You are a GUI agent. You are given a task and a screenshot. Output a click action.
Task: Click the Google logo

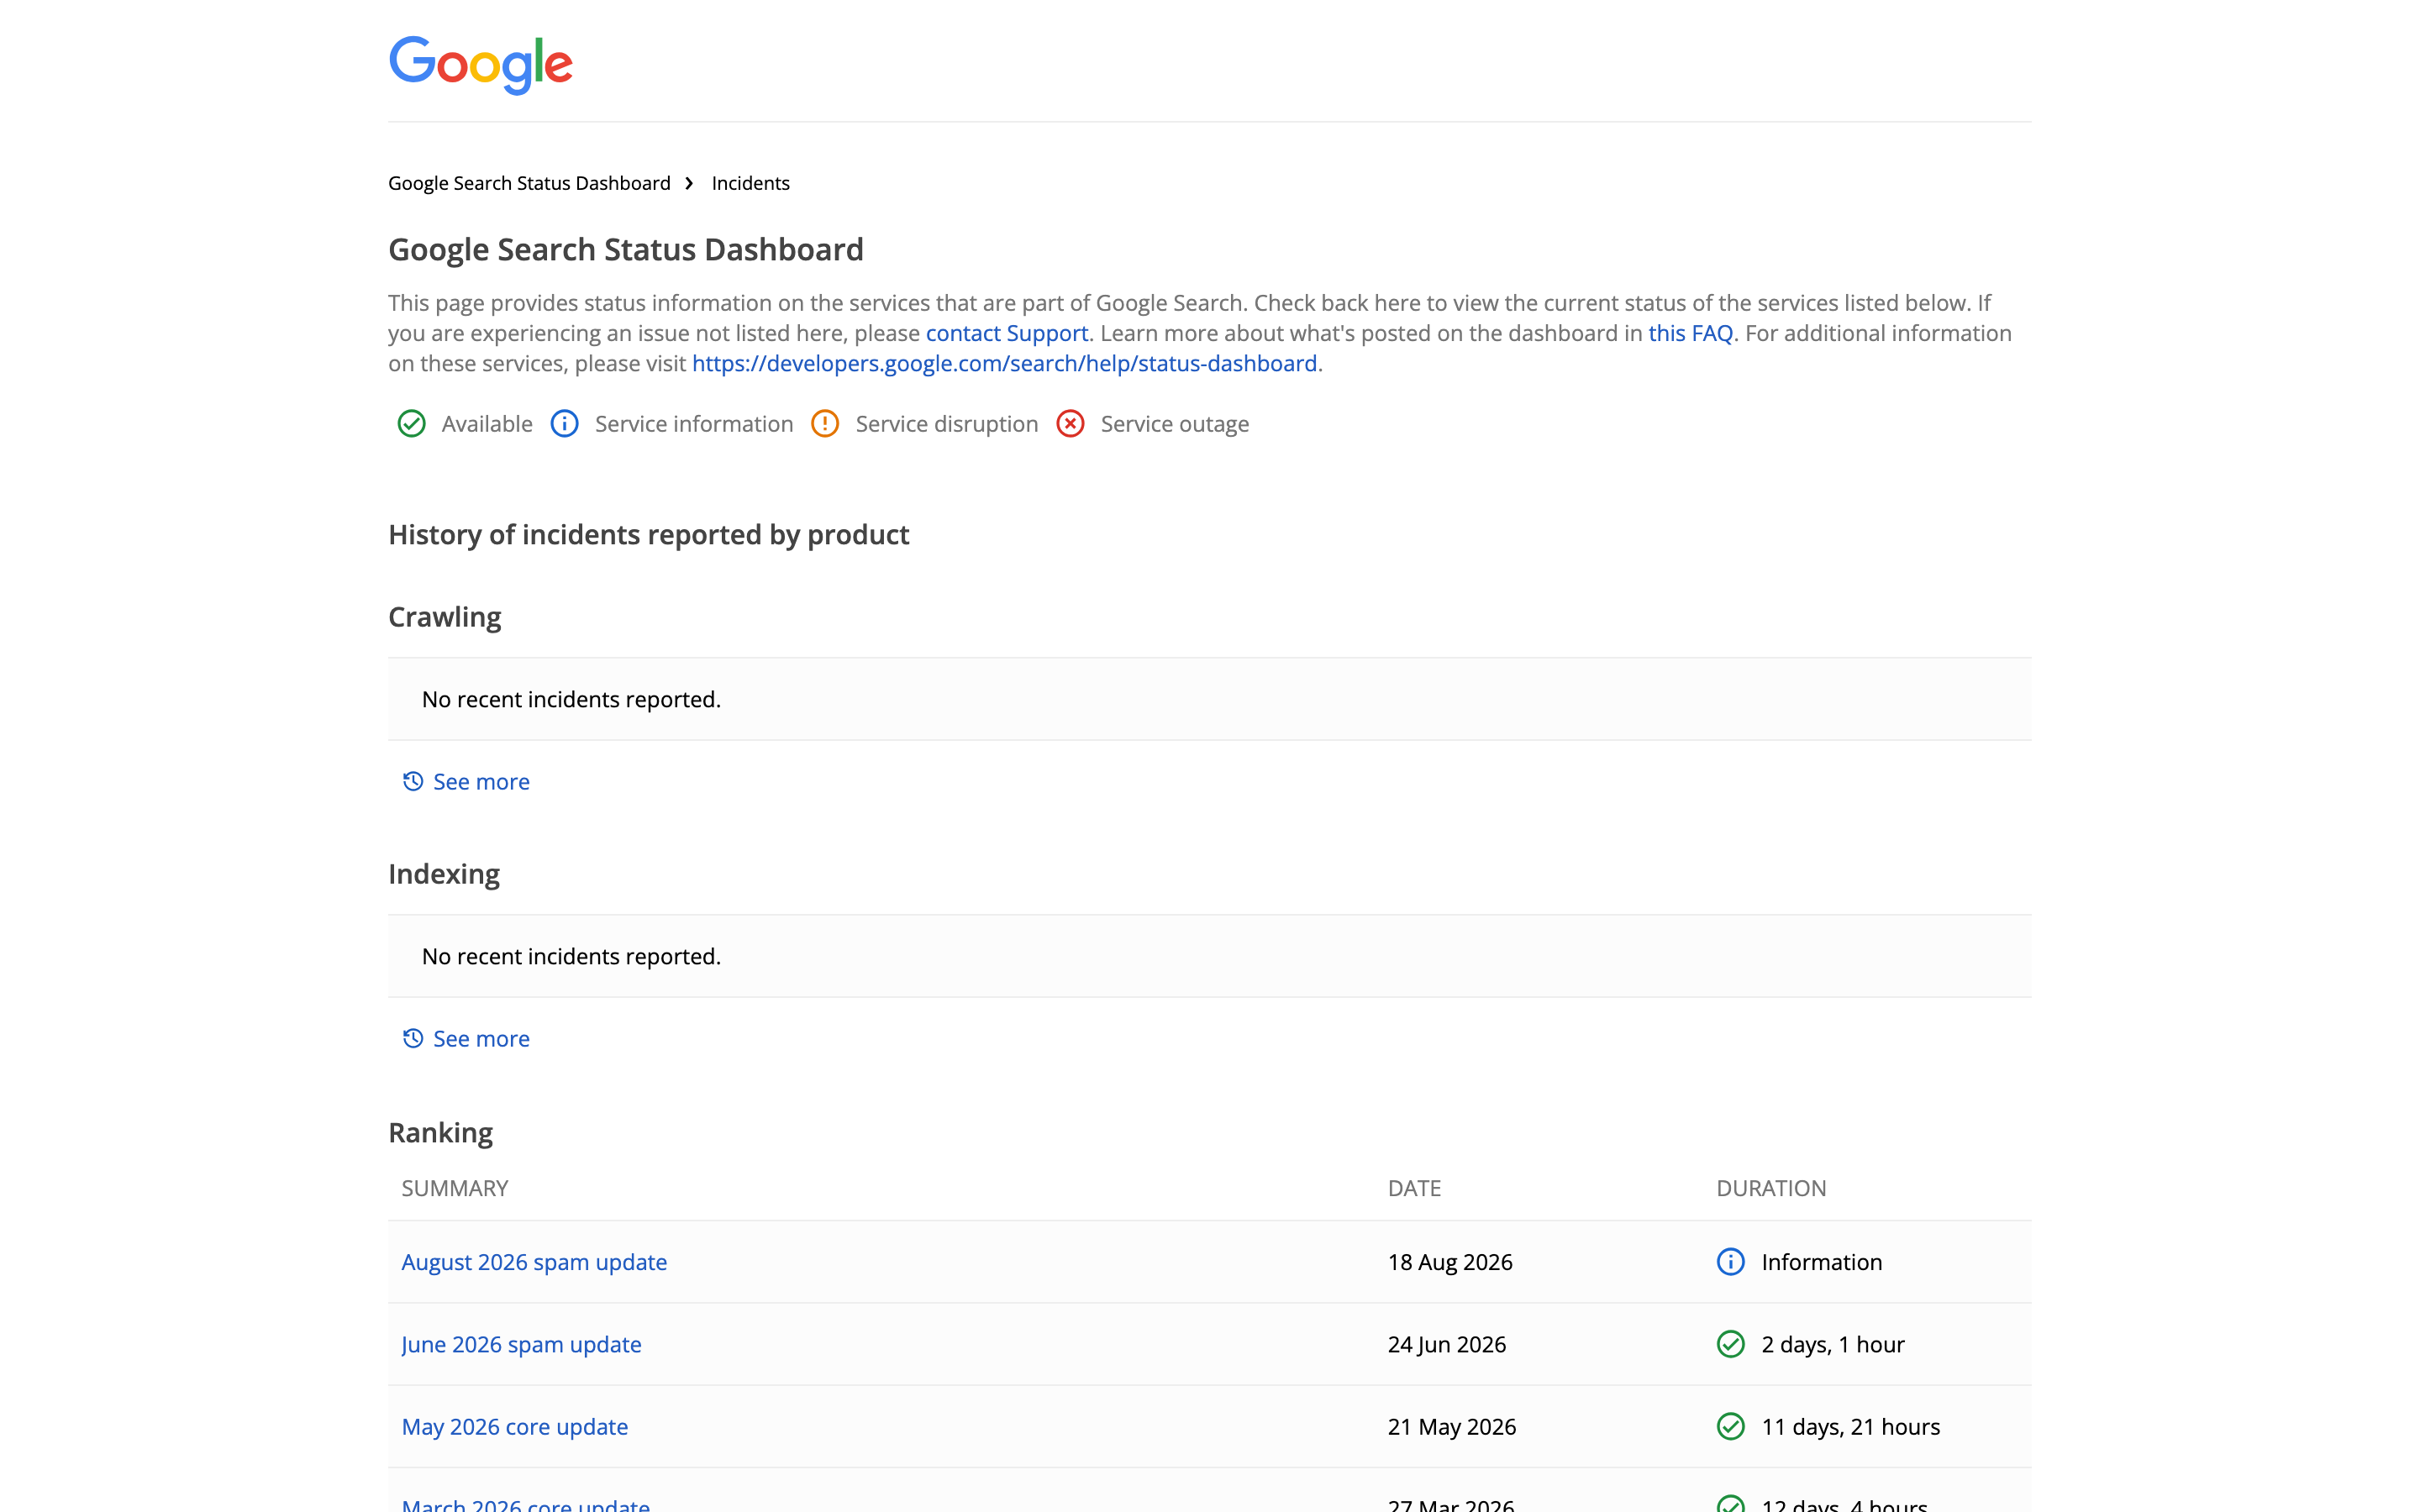tap(480, 65)
